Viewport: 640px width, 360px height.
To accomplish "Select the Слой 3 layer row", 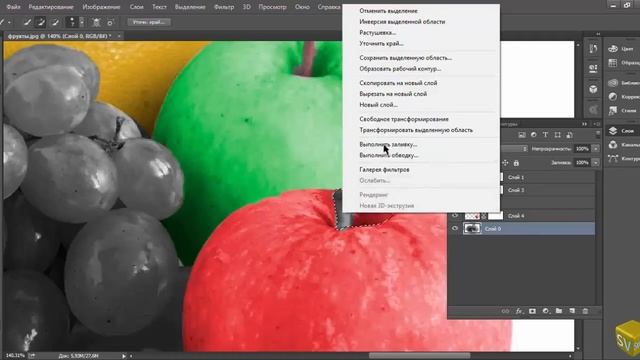I will [548, 190].
